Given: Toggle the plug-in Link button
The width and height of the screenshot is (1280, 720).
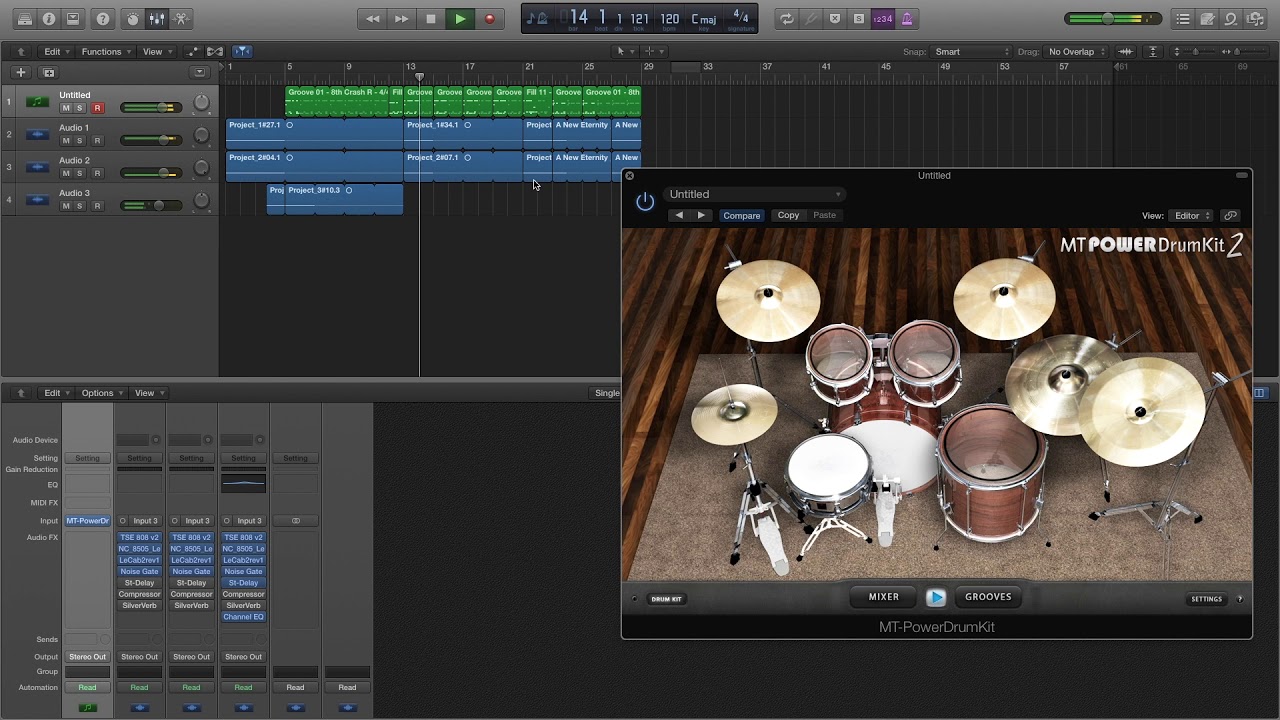Looking at the screenshot, I should [1231, 216].
